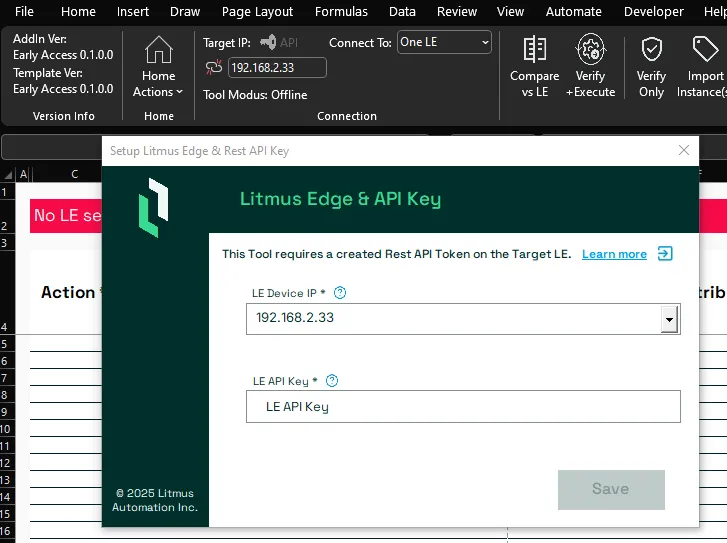727x543 pixels.
Task: Click the Action header cell in the sheet
Action: [x=68, y=292]
